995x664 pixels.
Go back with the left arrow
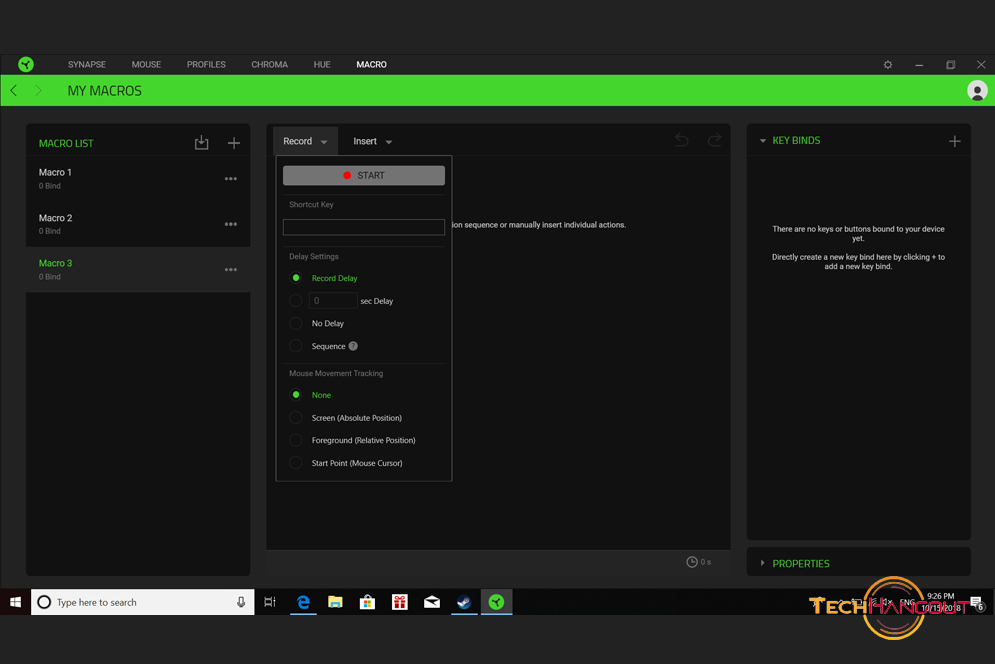click(x=13, y=91)
